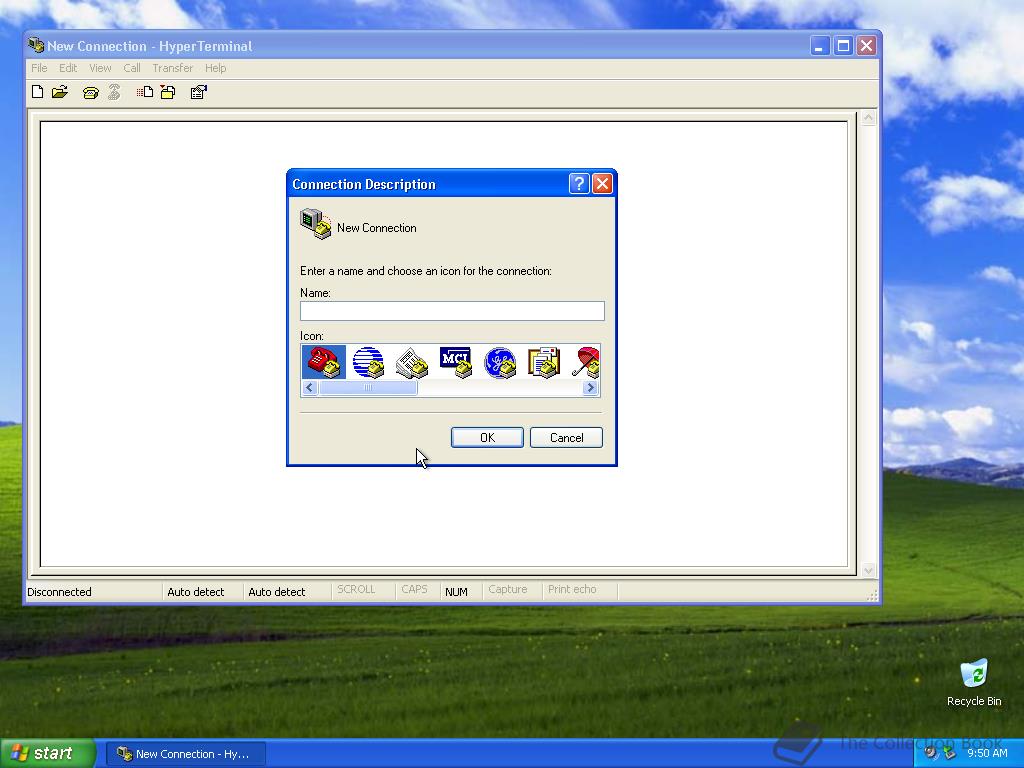Click the Properties toolbar icon

[x=199, y=92]
